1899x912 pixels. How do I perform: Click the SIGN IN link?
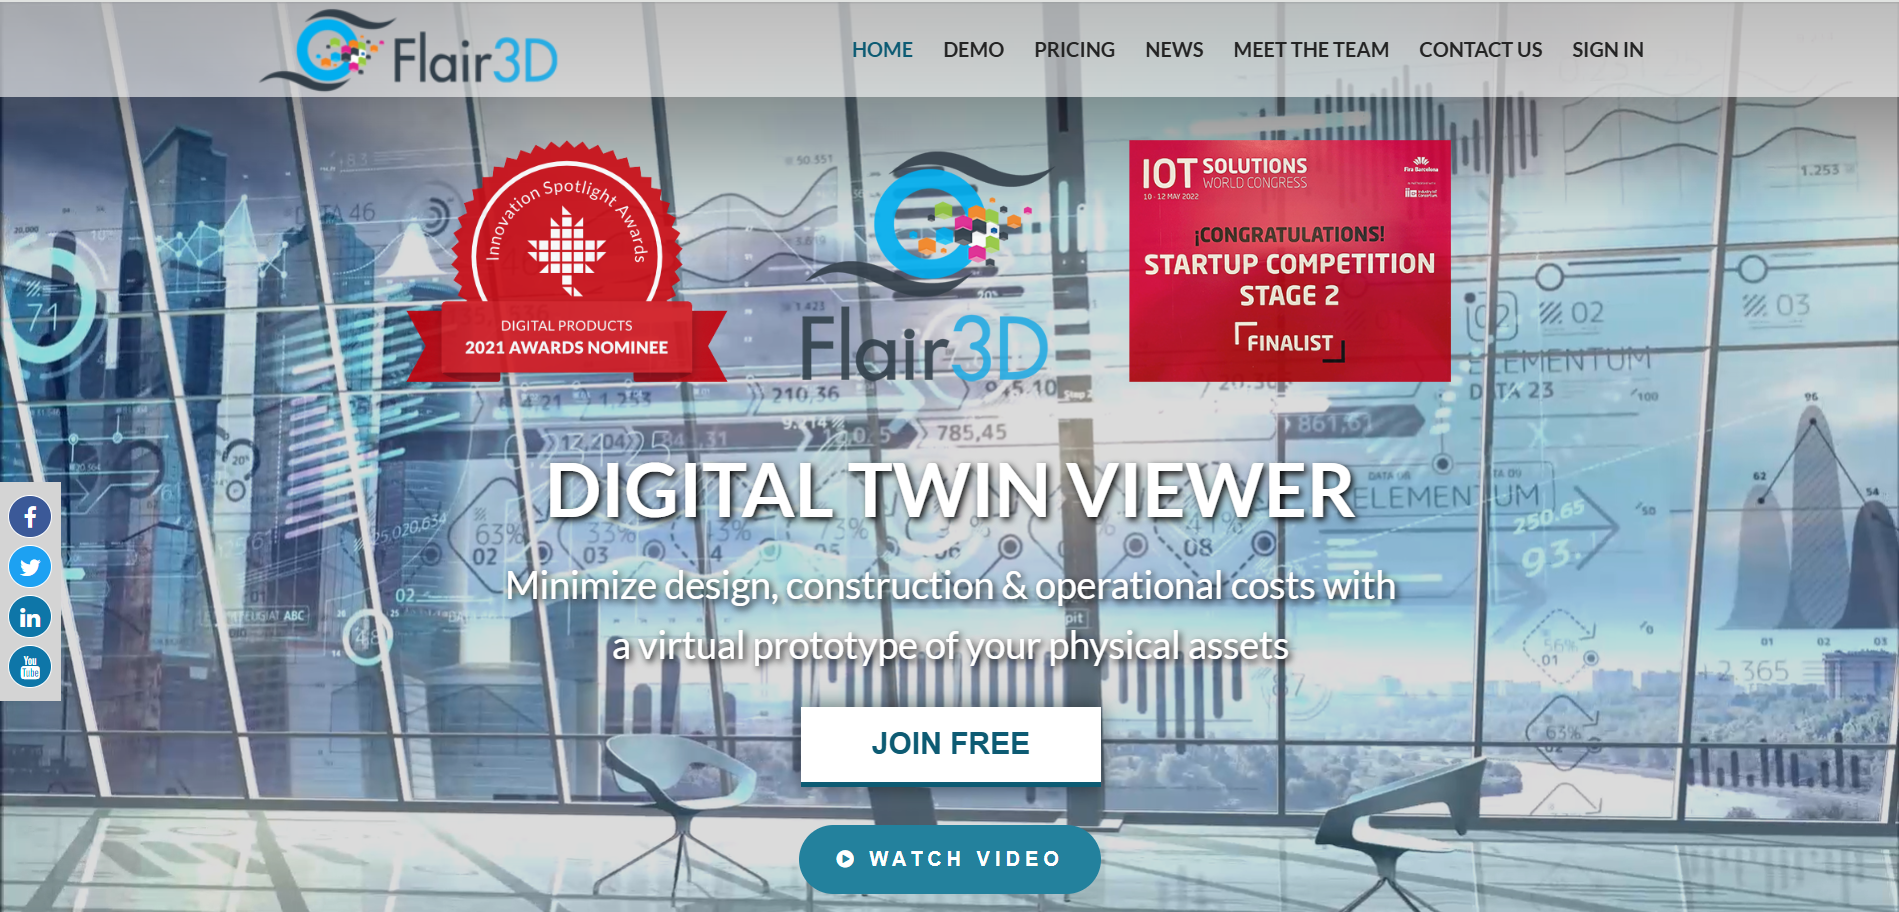click(x=1607, y=49)
